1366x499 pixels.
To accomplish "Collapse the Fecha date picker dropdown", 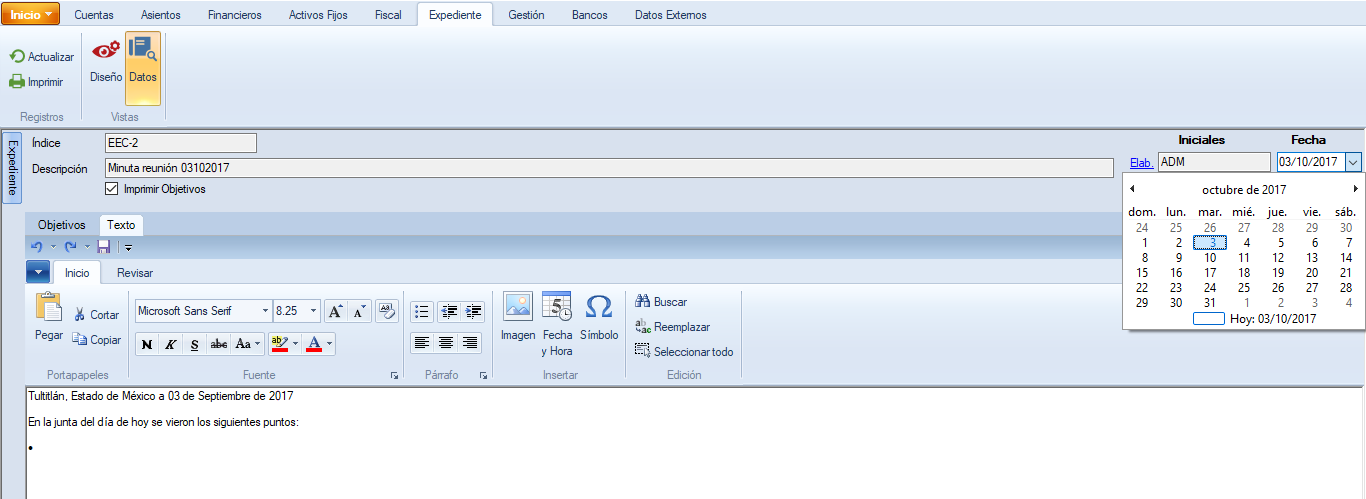I will click(x=1353, y=162).
